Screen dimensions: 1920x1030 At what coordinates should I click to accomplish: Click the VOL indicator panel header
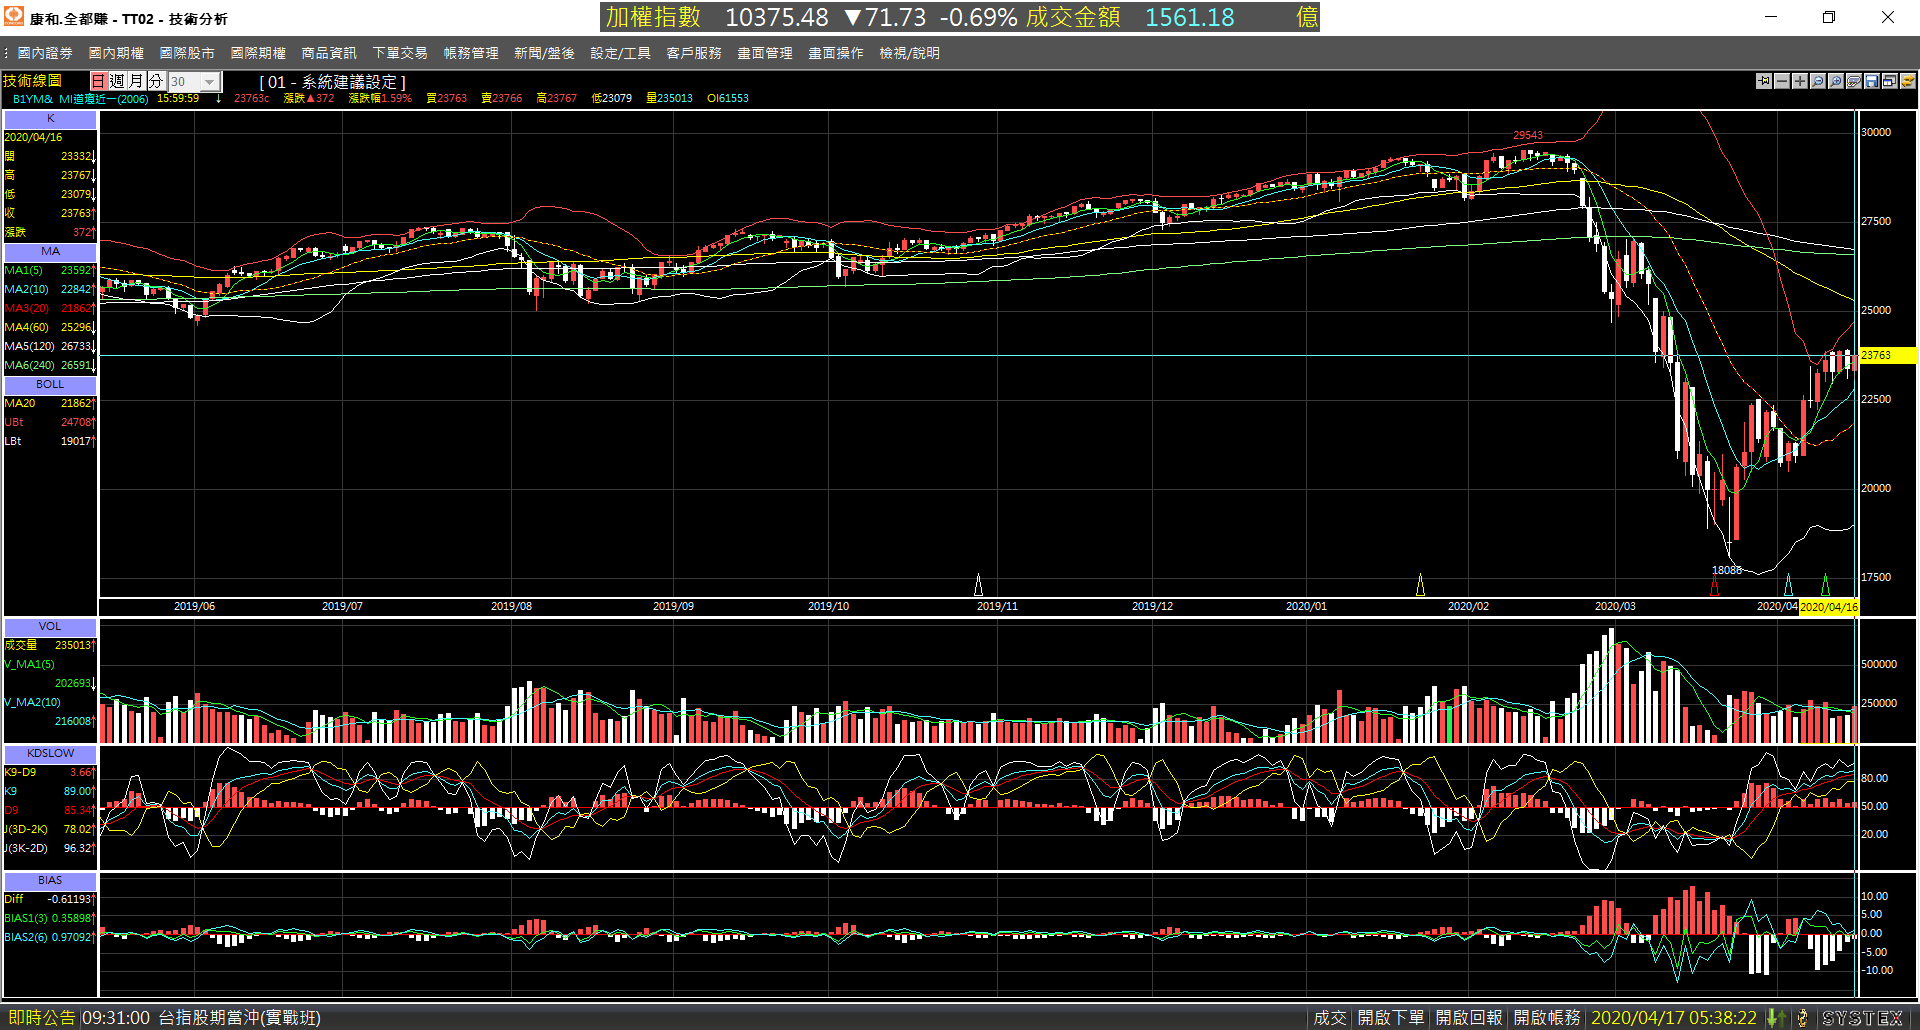point(50,627)
